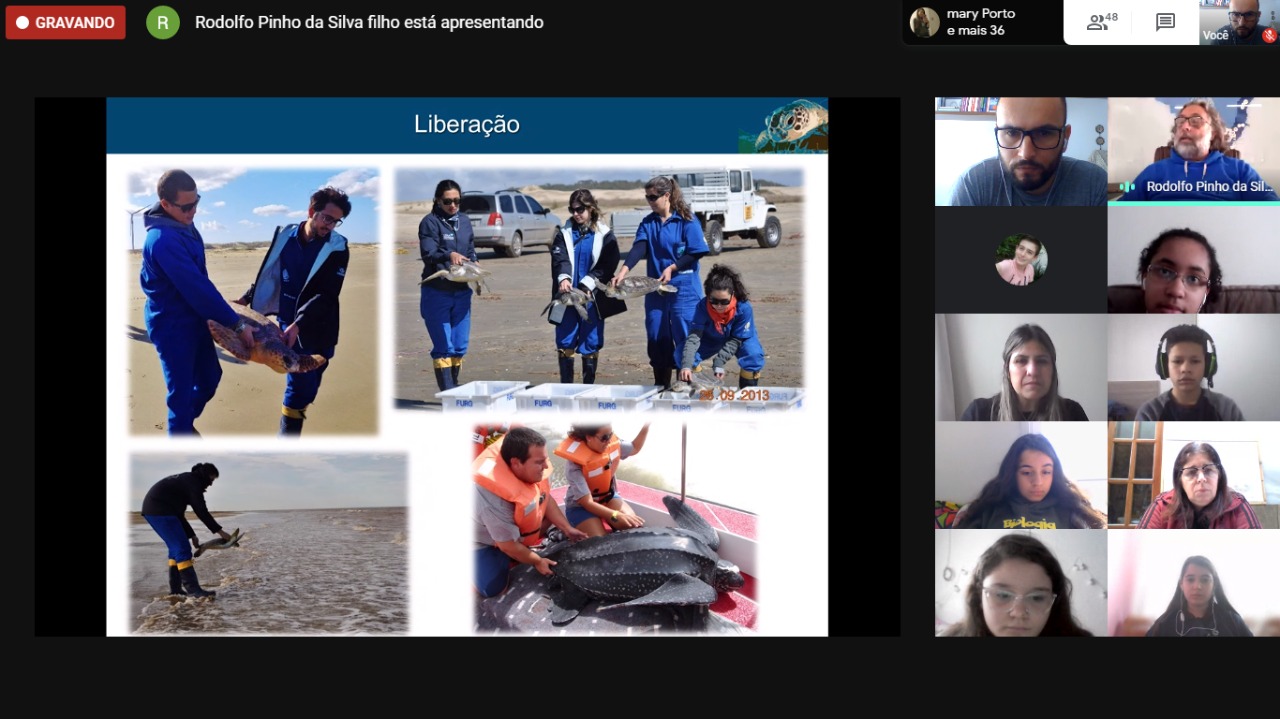This screenshot has height=719, width=1280.
Task: Click the slide photo dated 06.09.2013
Action: pyautogui.click(x=599, y=290)
